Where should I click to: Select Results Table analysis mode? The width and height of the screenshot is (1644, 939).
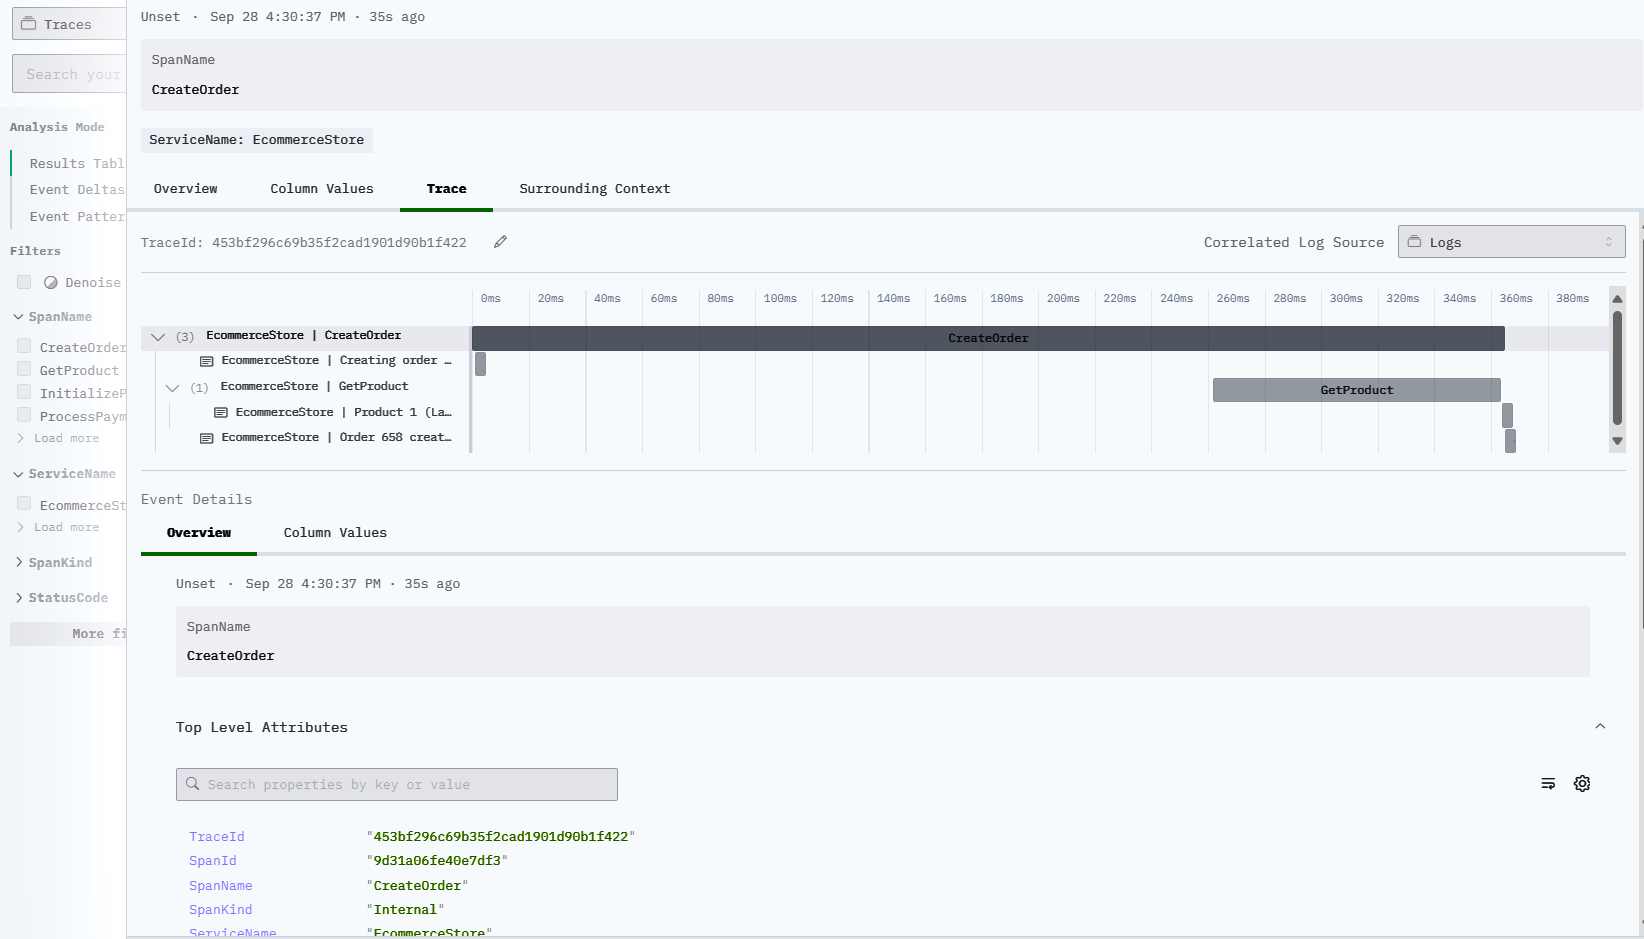(77, 164)
